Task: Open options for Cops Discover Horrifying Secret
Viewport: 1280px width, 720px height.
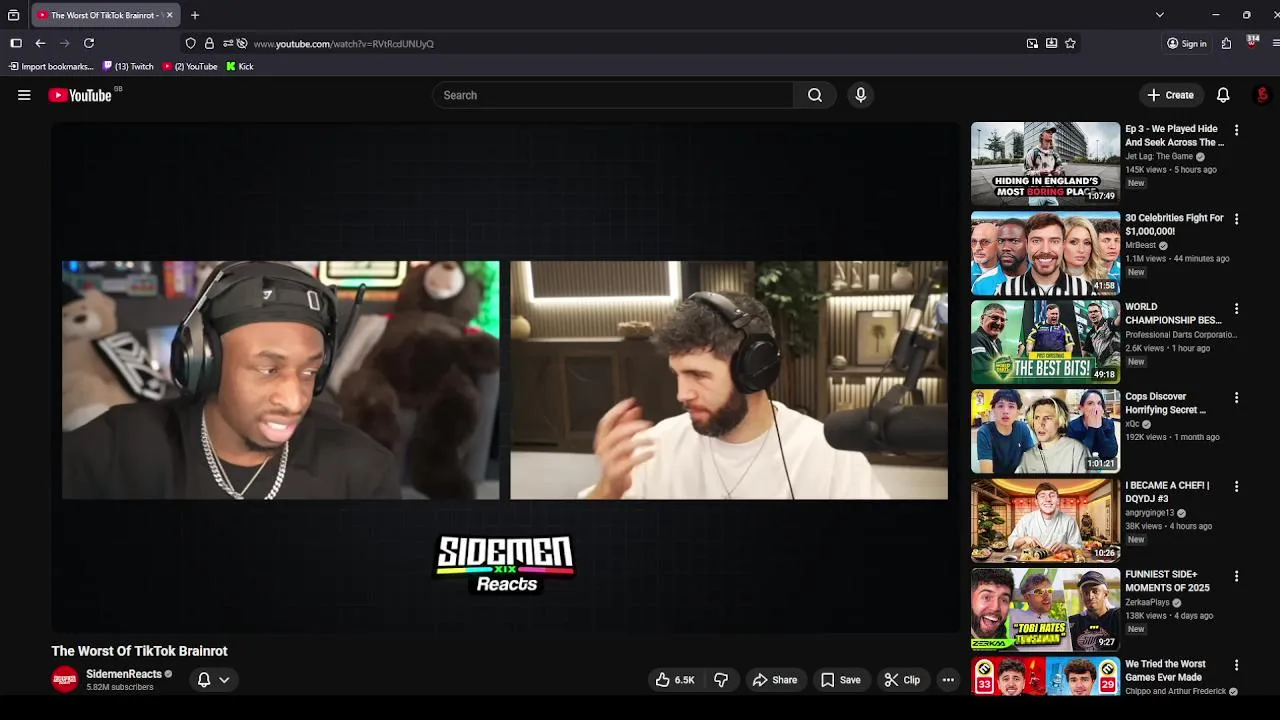Action: pyautogui.click(x=1237, y=397)
